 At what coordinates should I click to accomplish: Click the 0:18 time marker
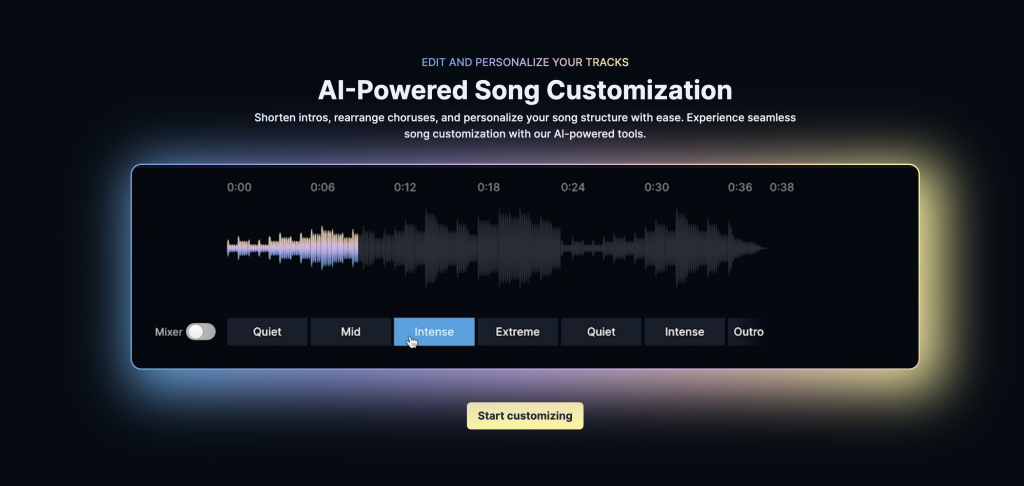tap(488, 187)
